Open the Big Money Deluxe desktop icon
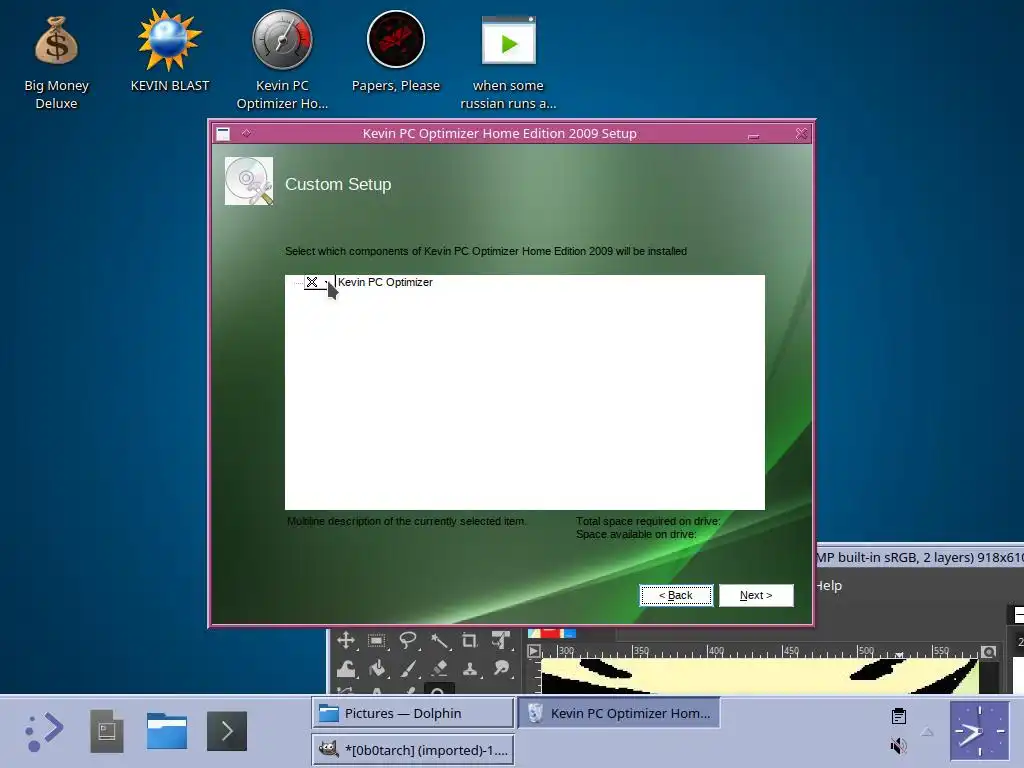1024x768 pixels. click(x=56, y=60)
